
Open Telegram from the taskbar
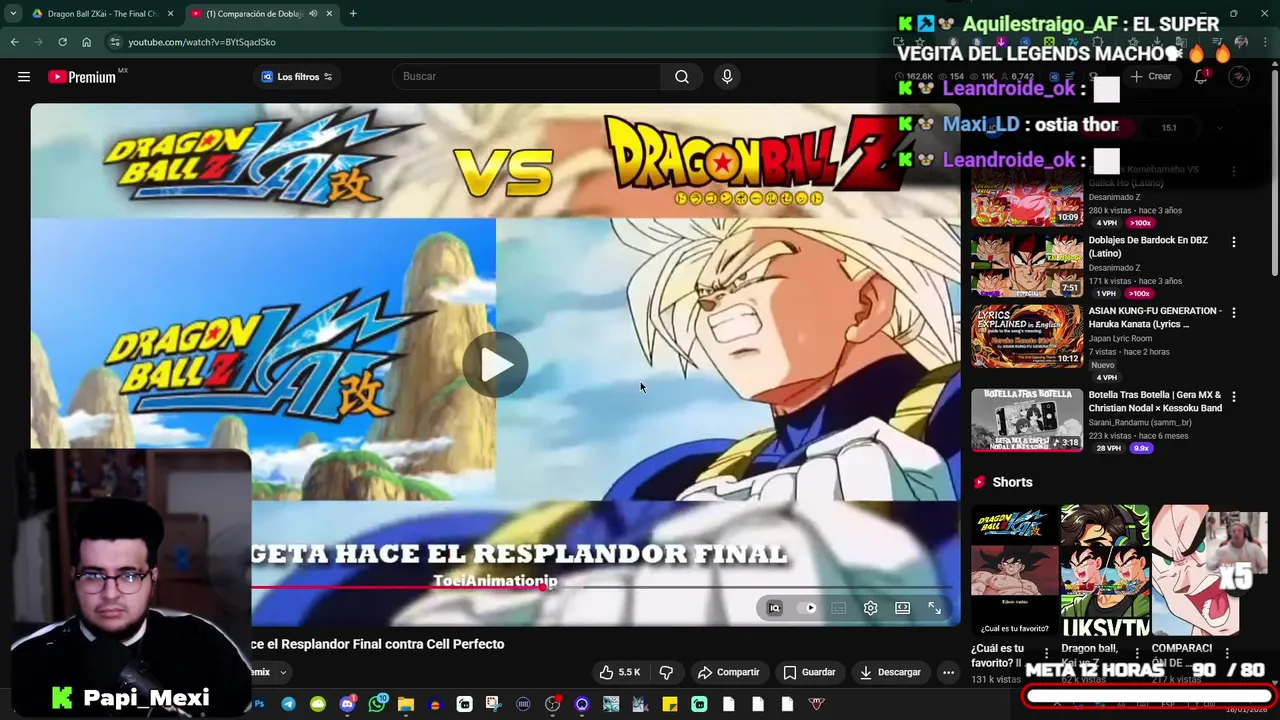click(288, 704)
